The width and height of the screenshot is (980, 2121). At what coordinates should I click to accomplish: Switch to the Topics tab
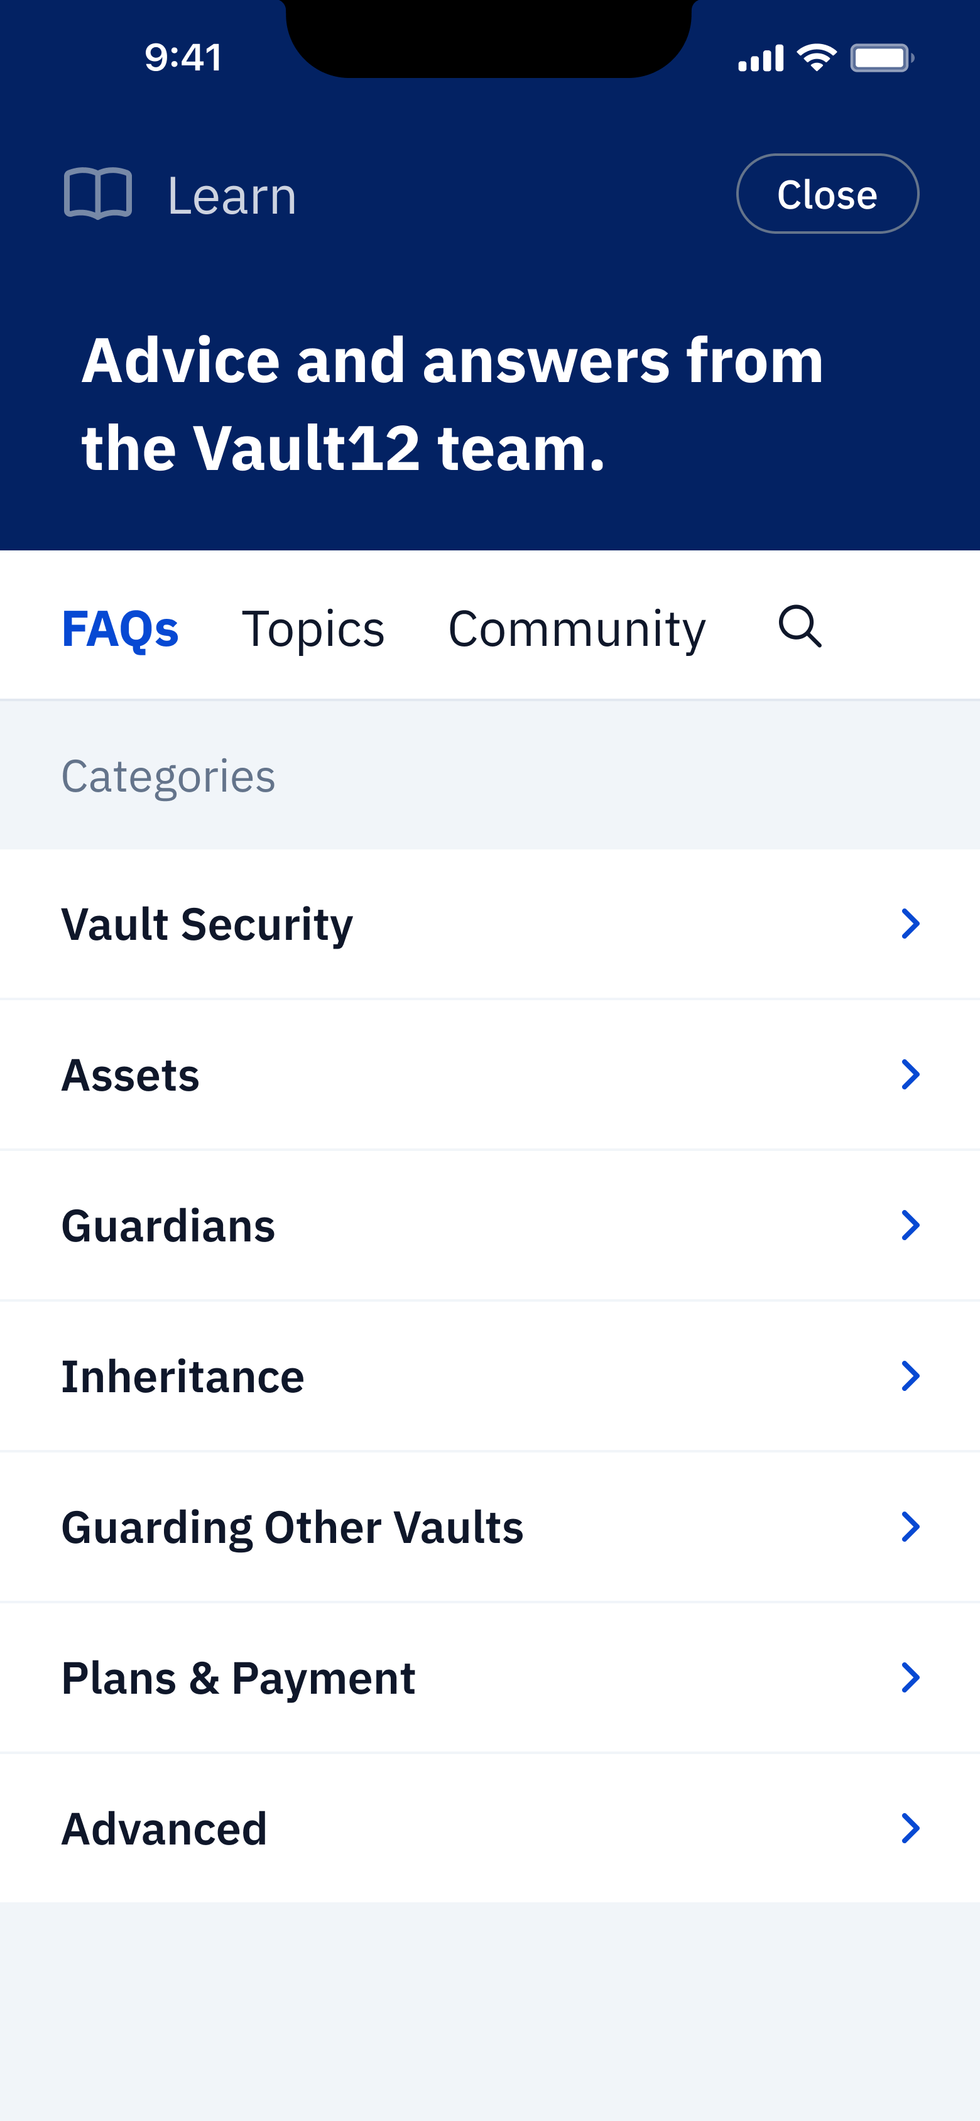click(x=313, y=627)
